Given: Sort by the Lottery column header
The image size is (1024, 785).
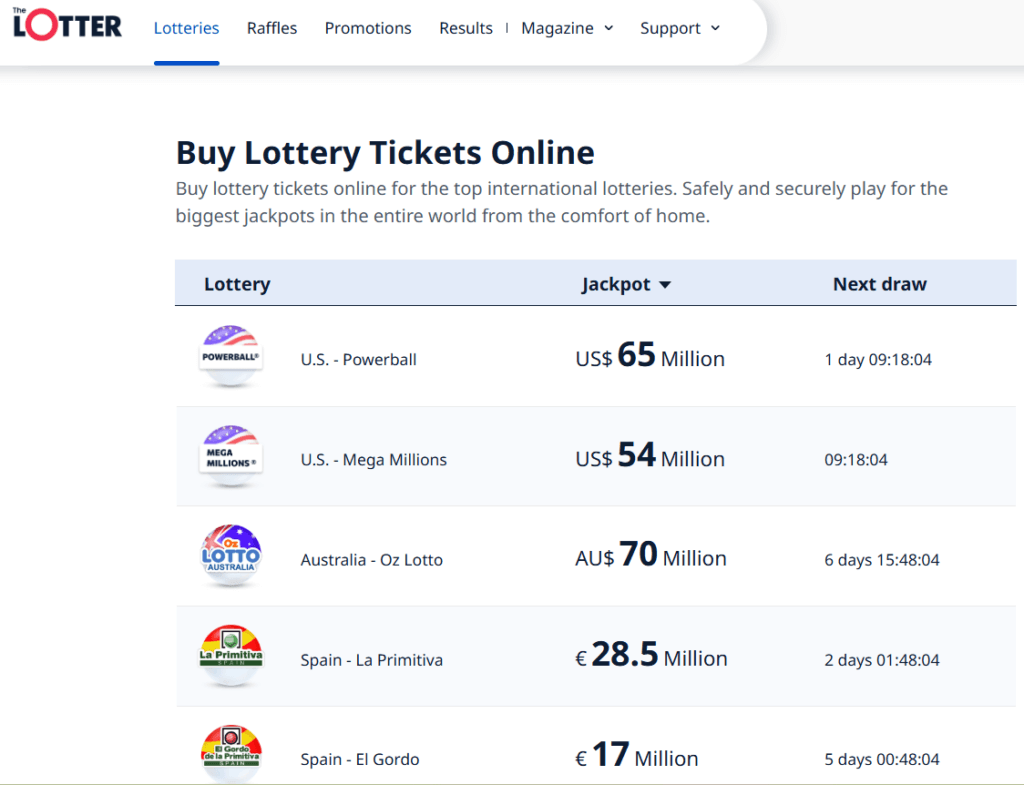Looking at the screenshot, I should (x=237, y=284).
